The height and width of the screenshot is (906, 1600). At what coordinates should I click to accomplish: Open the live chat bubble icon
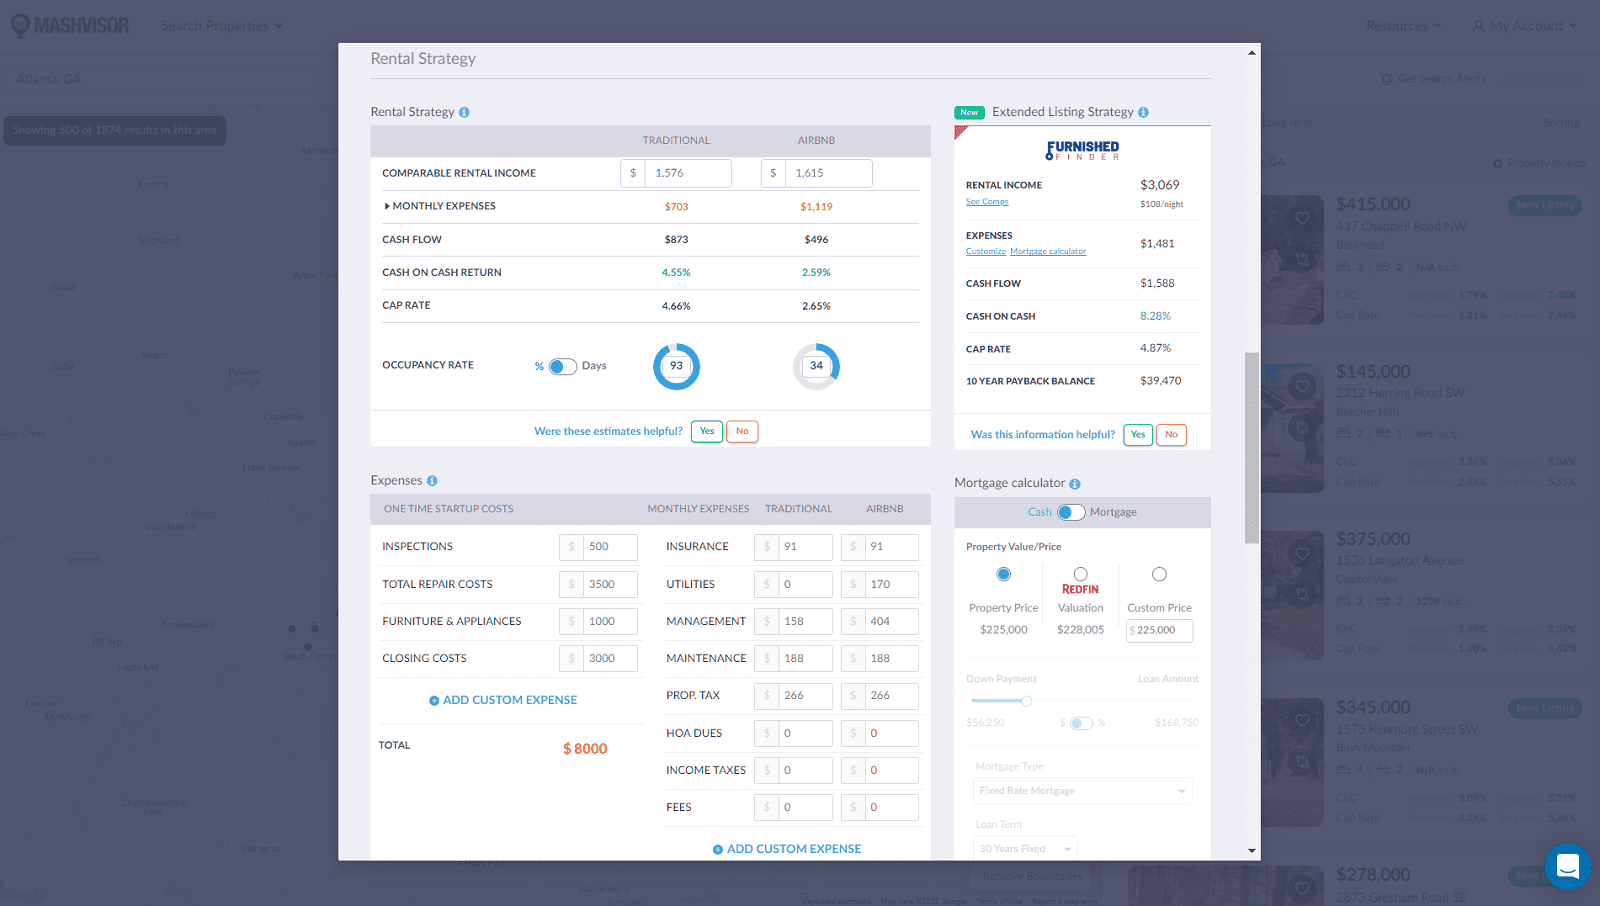[1567, 866]
